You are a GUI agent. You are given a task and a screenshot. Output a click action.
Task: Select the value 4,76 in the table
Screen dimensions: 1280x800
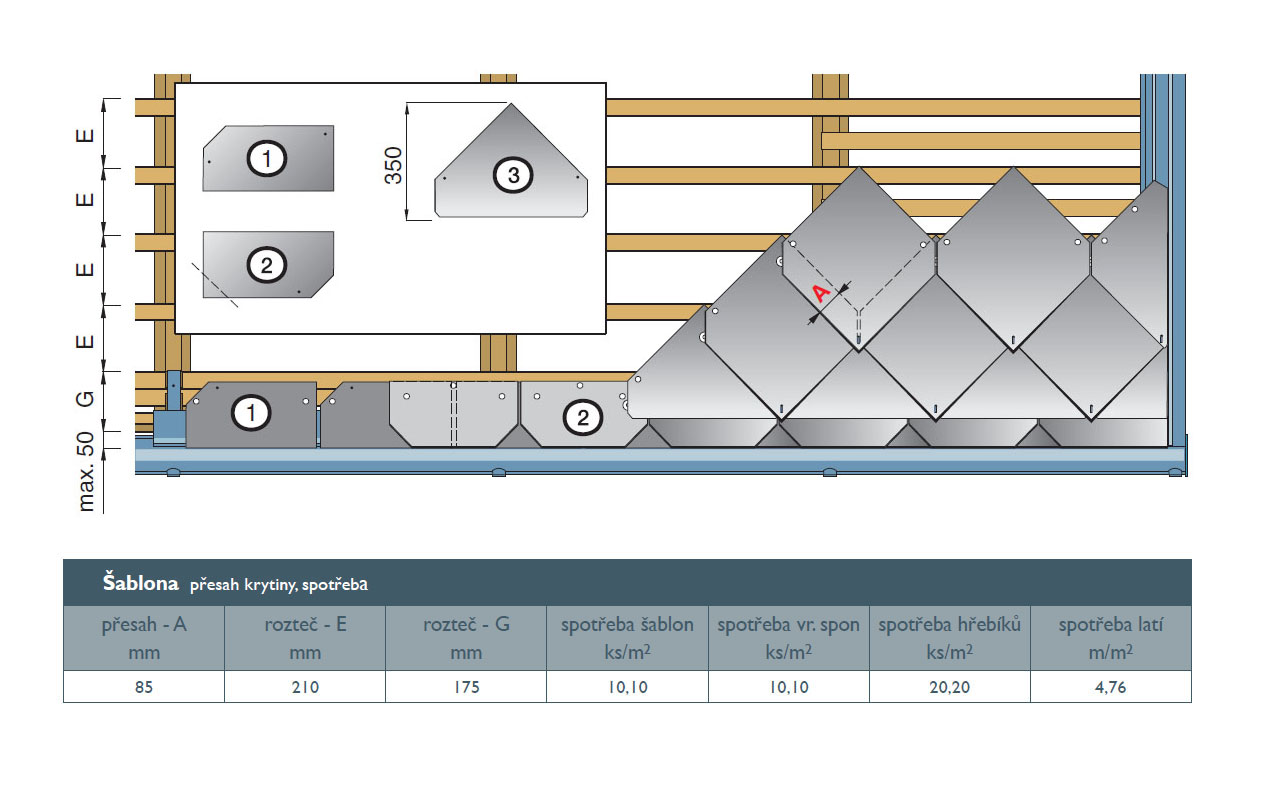1111,687
